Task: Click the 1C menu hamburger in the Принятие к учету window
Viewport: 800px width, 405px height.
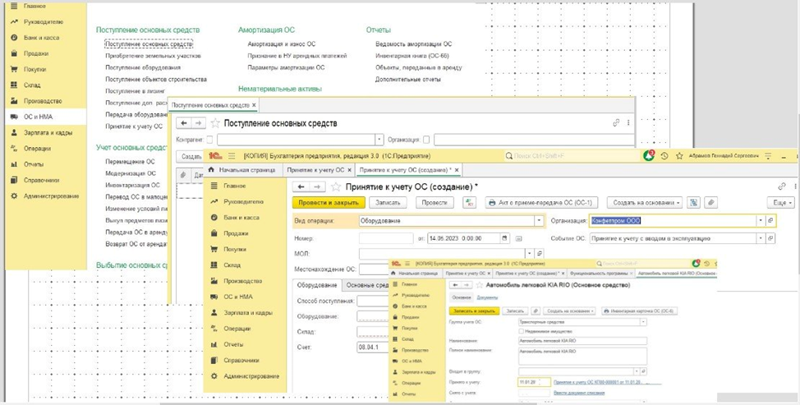Action: [x=232, y=156]
